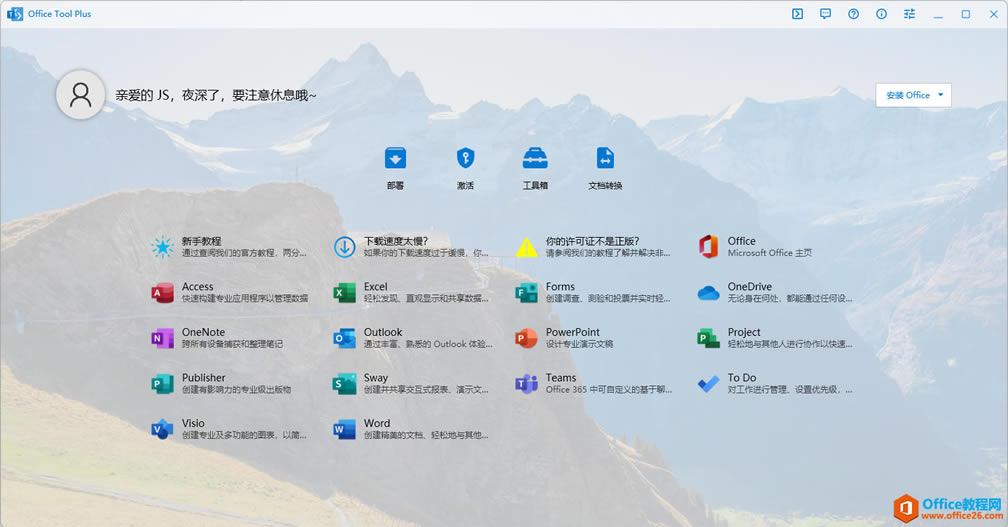Click the Word app icon
The image size is (1008, 527).
click(x=345, y=429)
